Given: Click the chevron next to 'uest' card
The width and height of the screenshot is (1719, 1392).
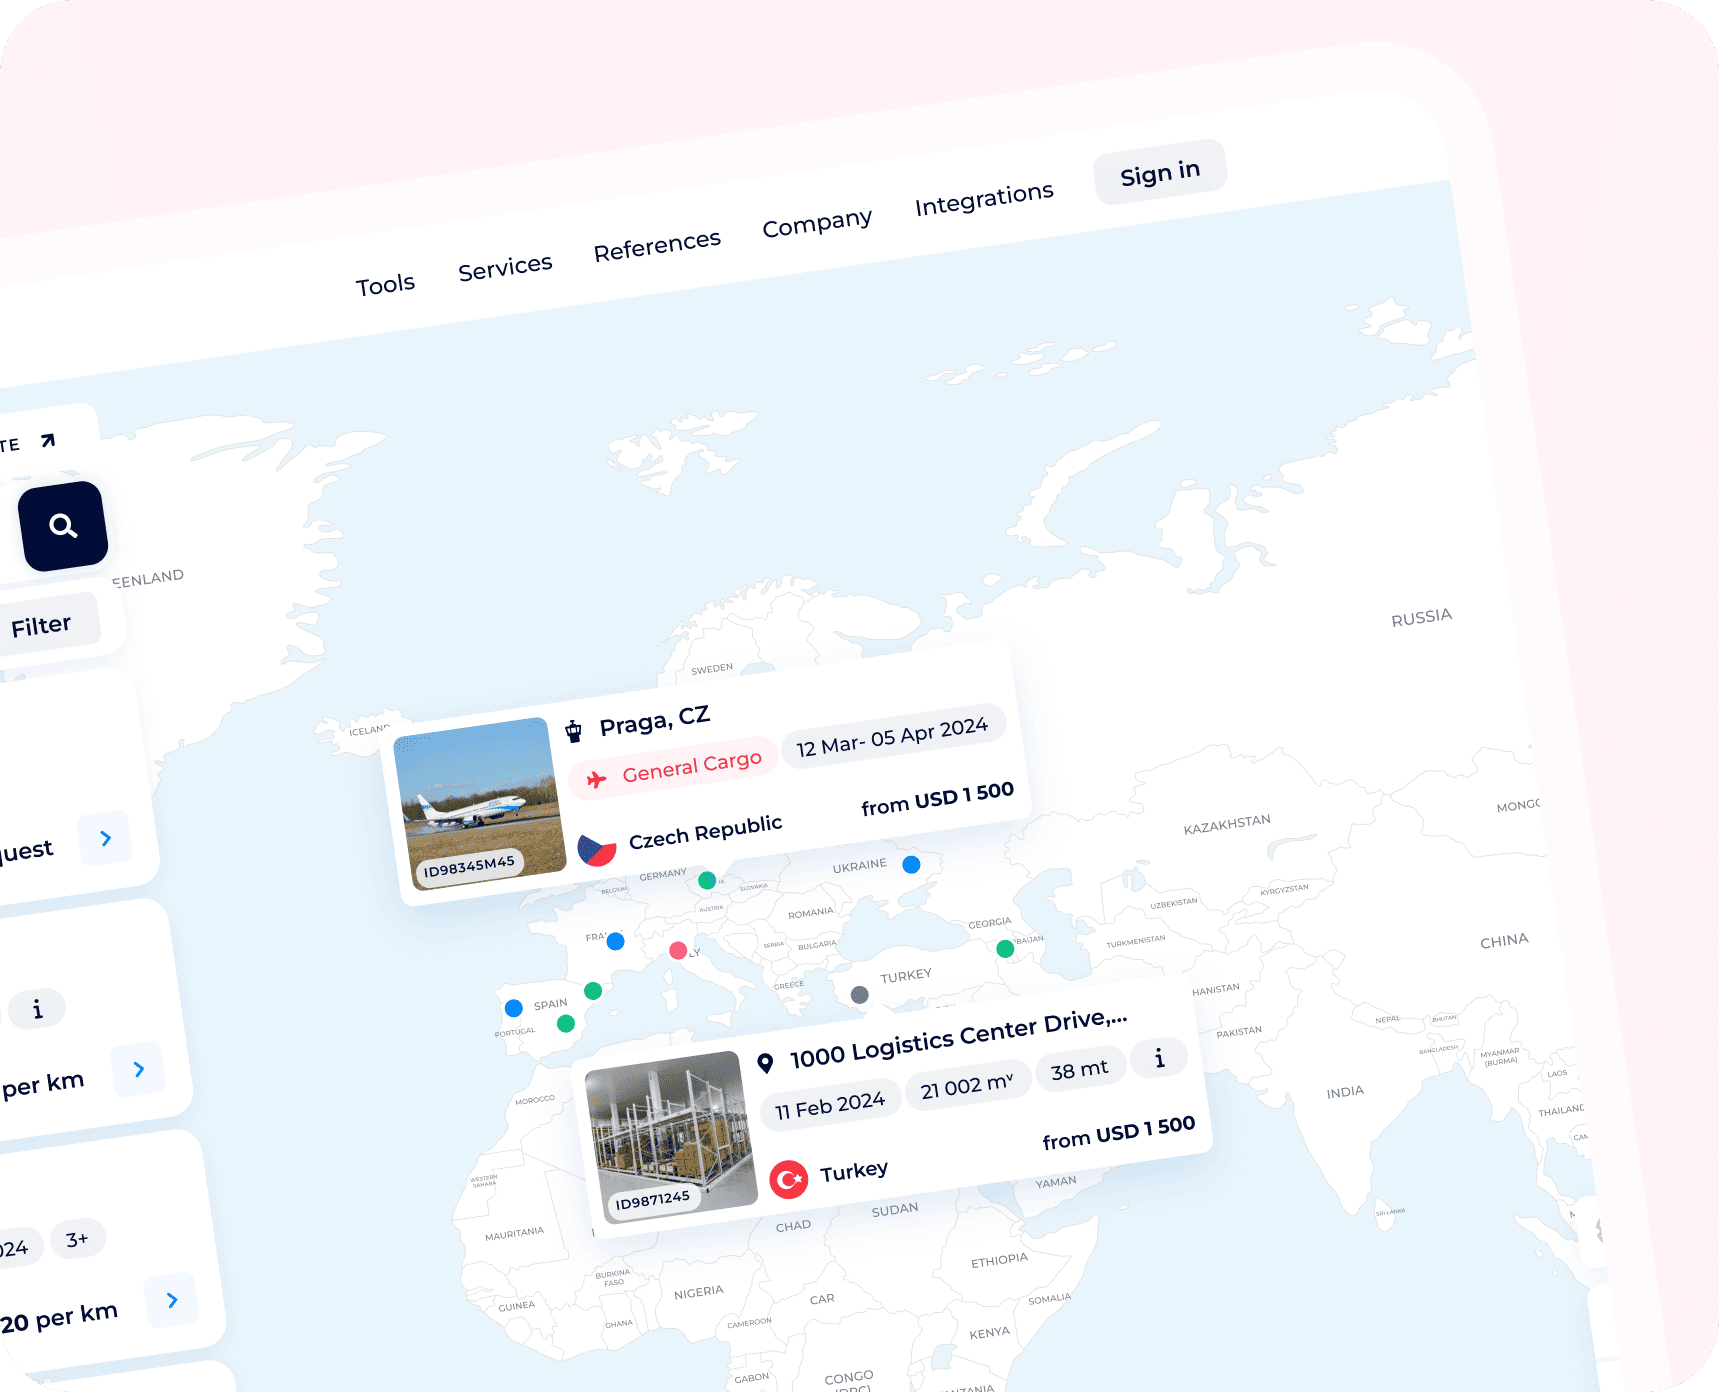Looking at the screenshot, I should point(106,838).
